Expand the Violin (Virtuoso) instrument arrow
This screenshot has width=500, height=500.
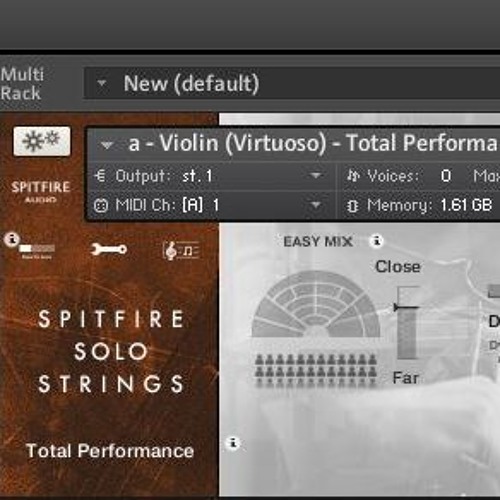tap(107, 145)
